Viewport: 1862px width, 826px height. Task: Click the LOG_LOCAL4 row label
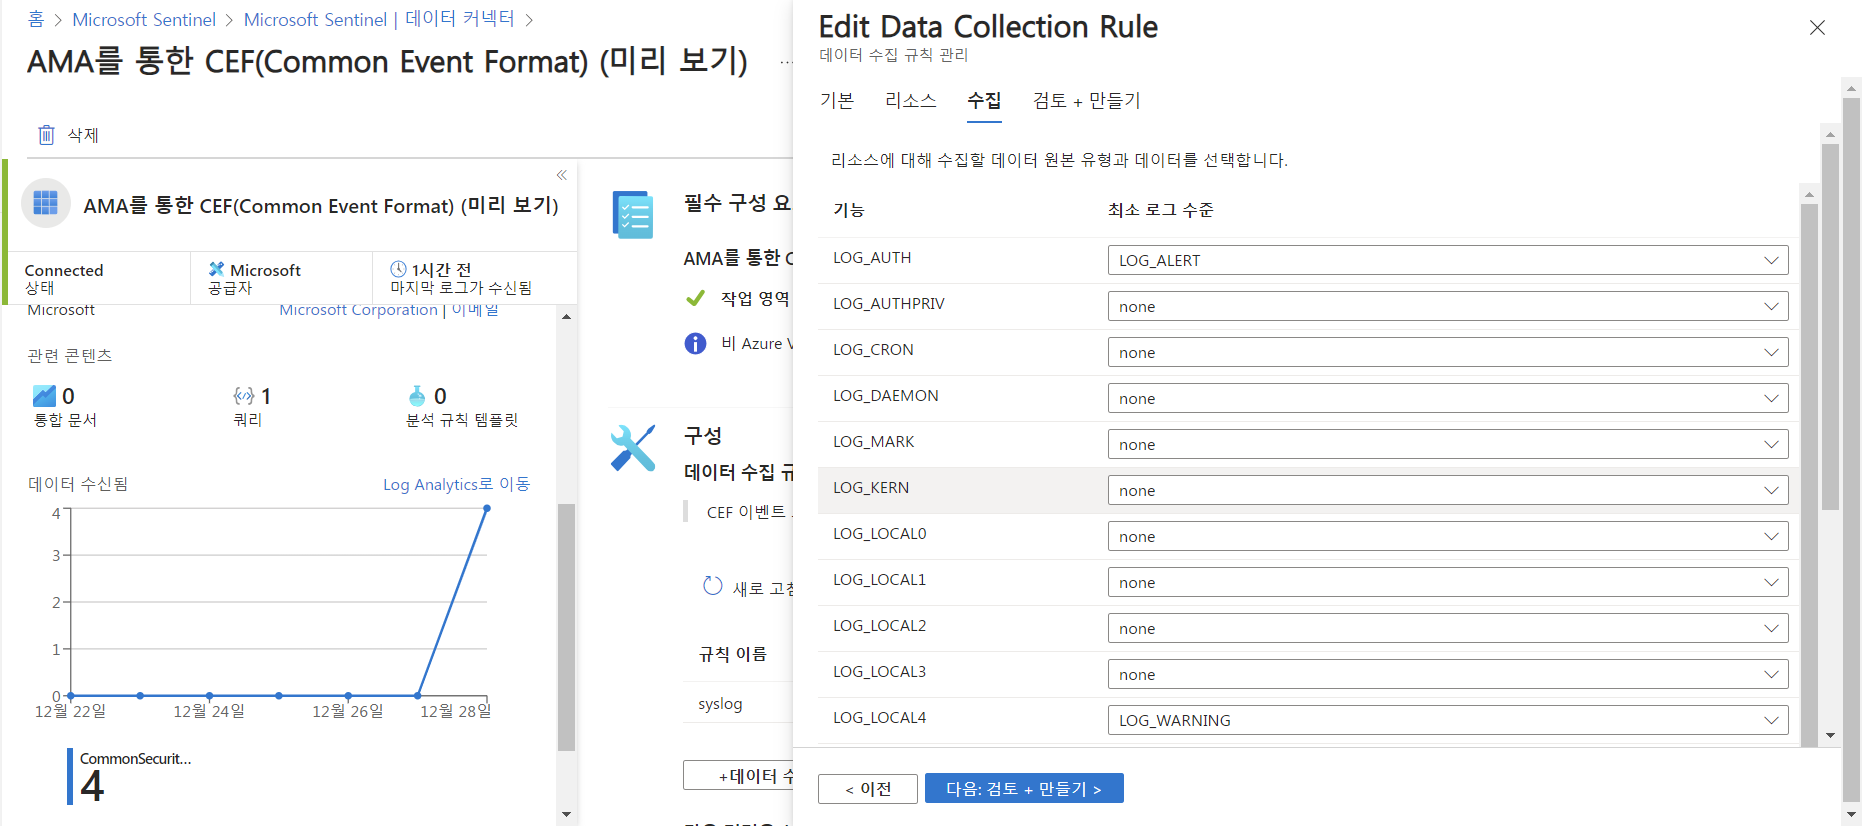point(879,718)
